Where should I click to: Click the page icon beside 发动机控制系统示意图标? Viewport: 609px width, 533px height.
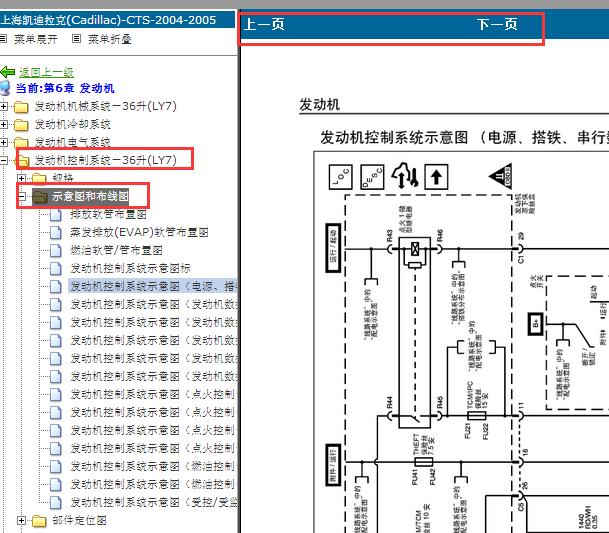[x=56, y=268]
